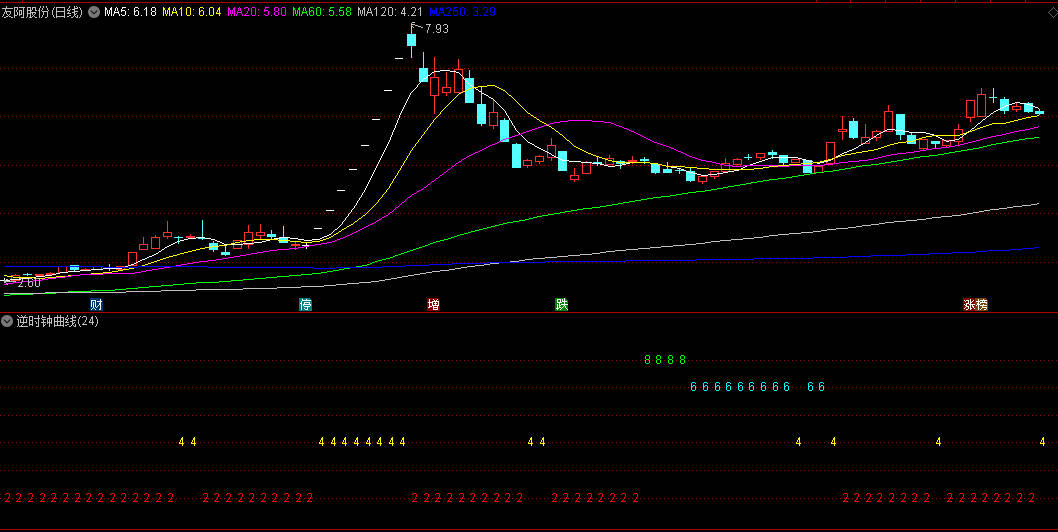The image size is (1058, 532).
Task: Click the 财 financial event marker
Action: (x=96, y=304)
